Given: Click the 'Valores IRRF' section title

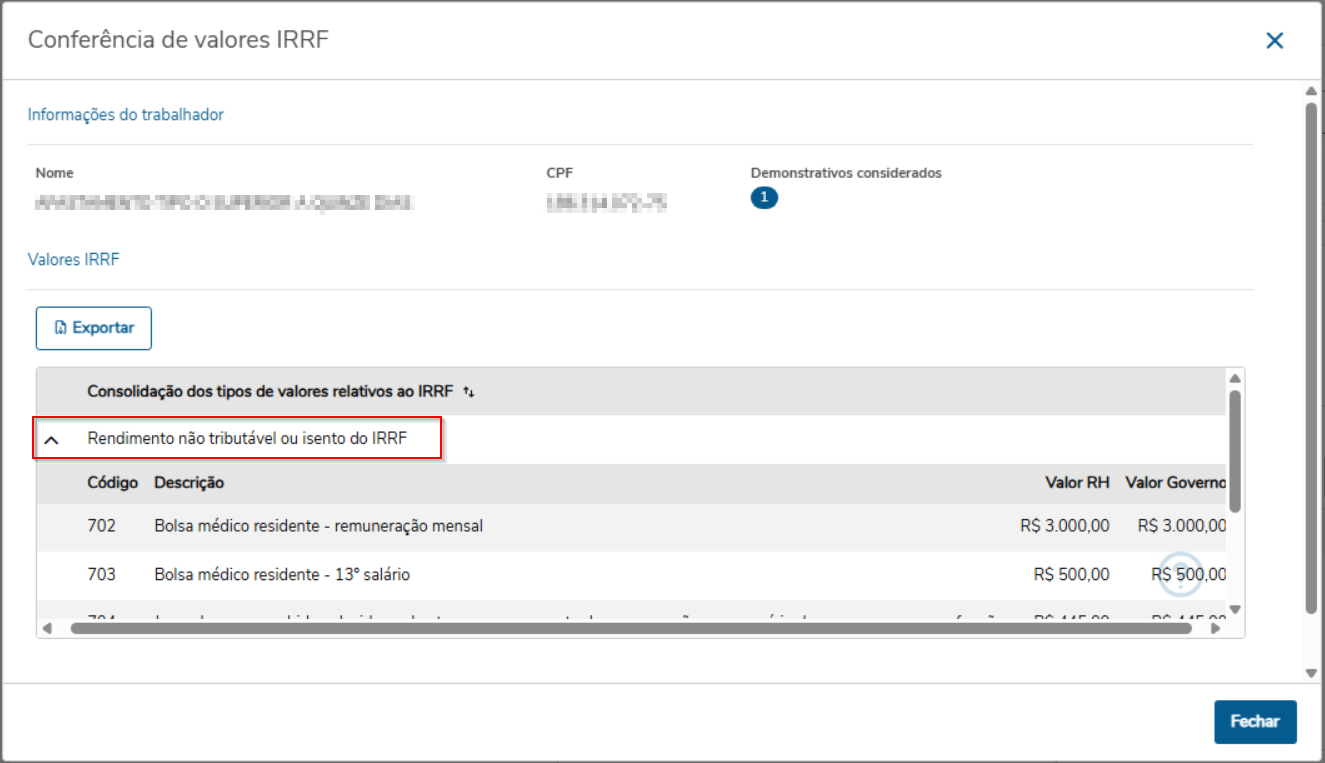Looking at the screenshot, I should 73,260.
